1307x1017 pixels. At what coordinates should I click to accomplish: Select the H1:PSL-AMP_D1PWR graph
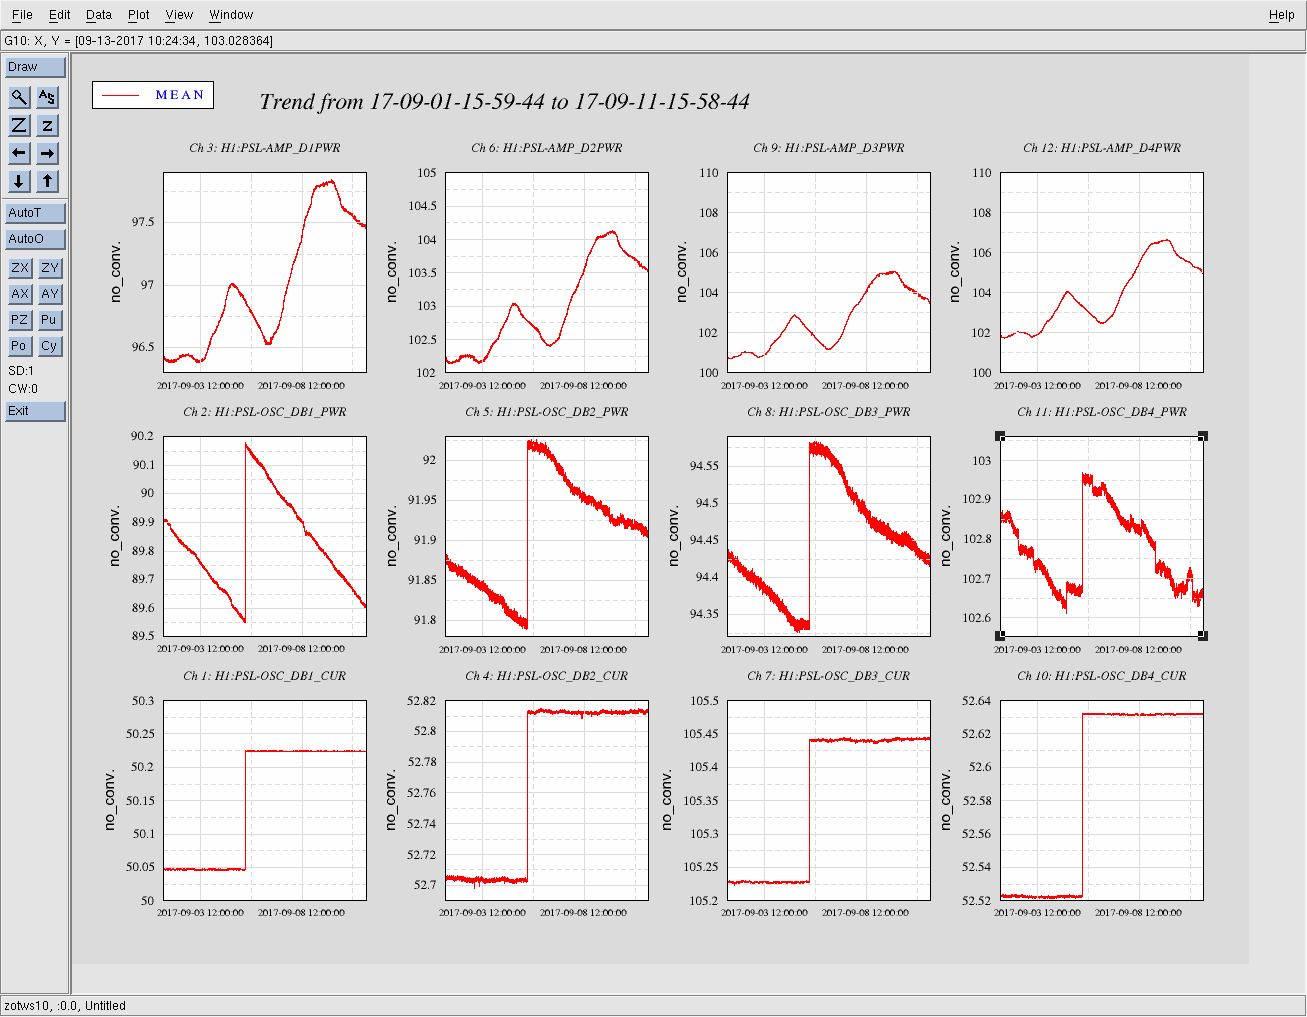pos(265,272)
